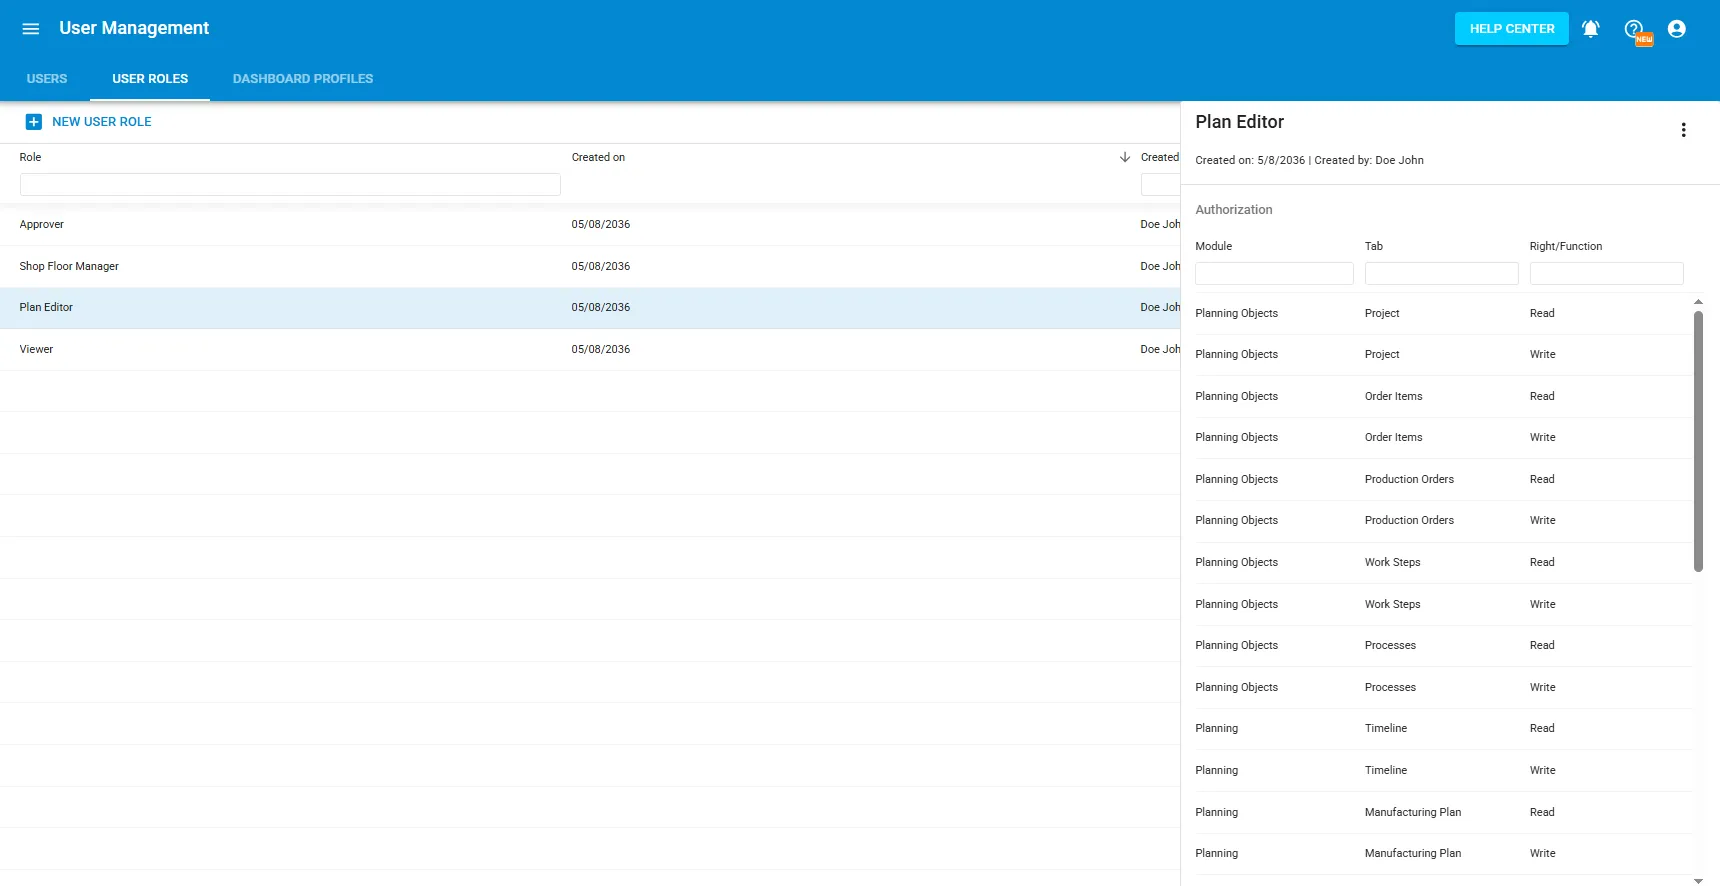Select the Shop Floor Manager role
The height and width of the screenshot is (886, 1720).
click(x=590, y=266)
